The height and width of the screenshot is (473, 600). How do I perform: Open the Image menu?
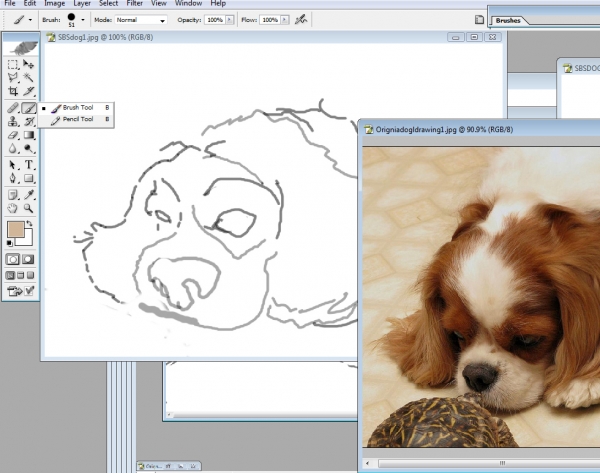(x=54, y=3)
